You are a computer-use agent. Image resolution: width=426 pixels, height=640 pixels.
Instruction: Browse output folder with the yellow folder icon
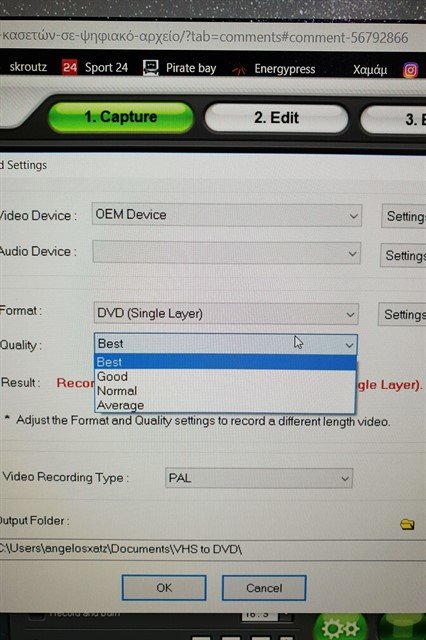click(x=407, y=524)
